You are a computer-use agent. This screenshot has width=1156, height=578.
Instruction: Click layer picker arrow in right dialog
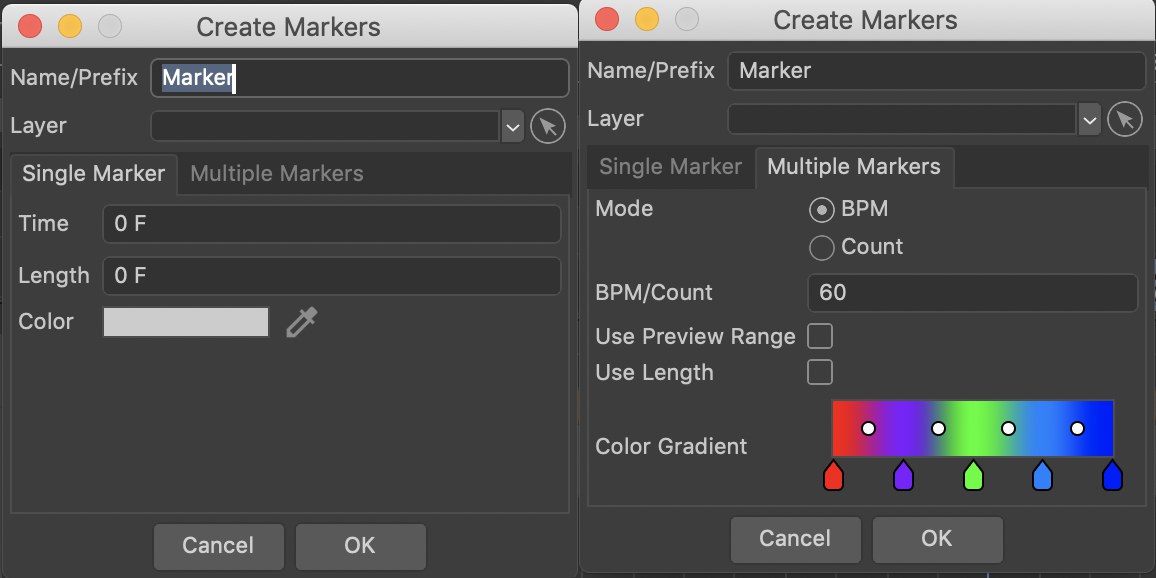click(x=1124, y=119)
